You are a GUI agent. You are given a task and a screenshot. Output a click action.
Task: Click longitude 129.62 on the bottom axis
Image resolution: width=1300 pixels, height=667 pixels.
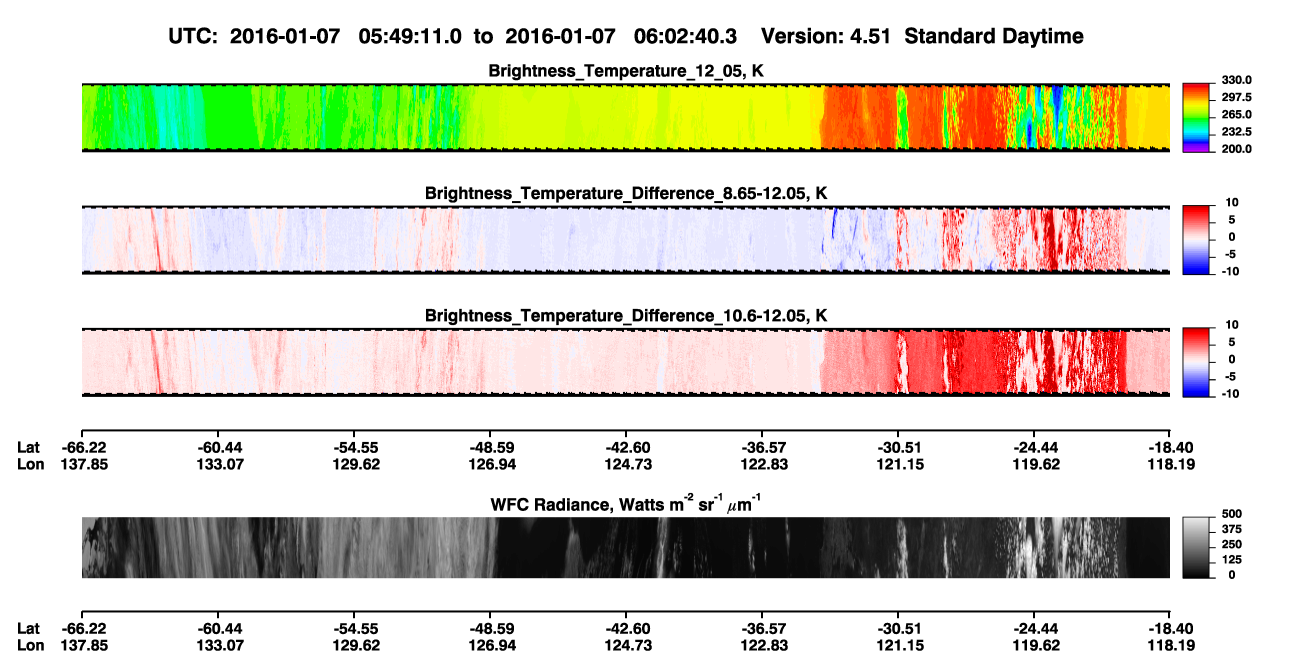click(x=355, y=645)
